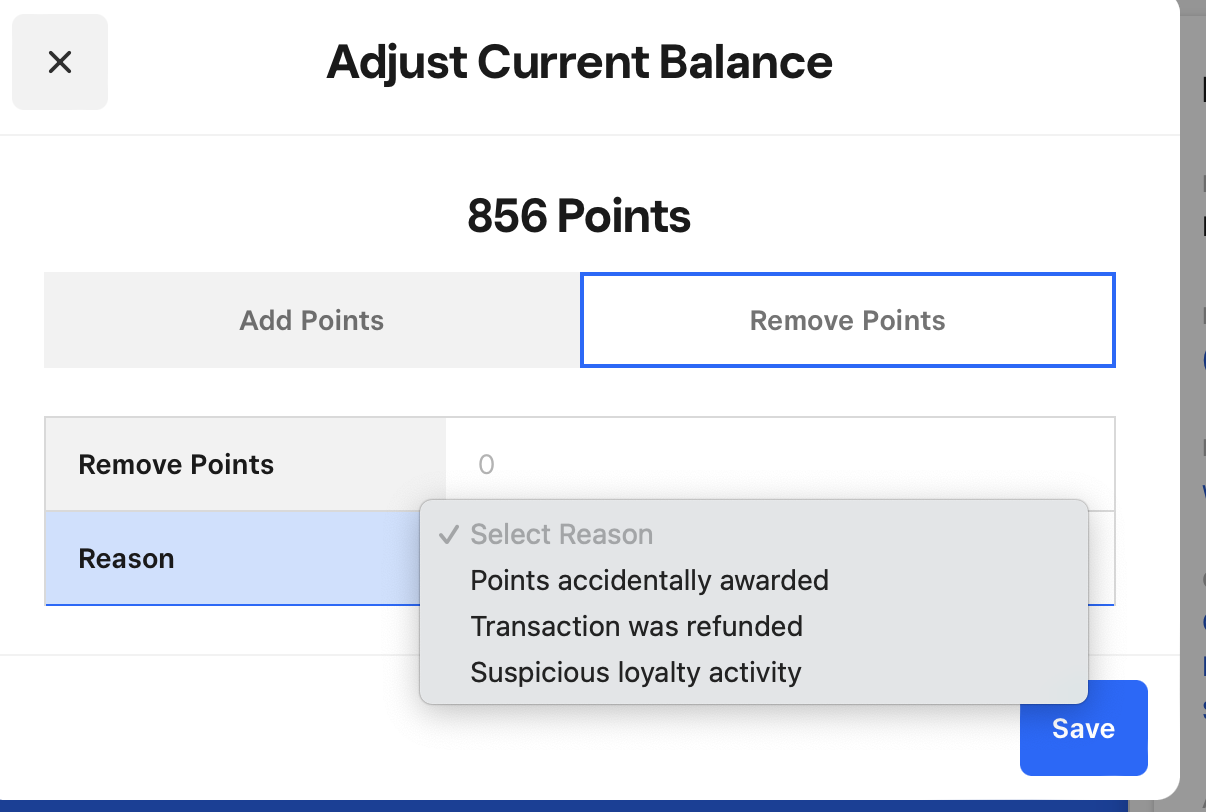Image resolution: width=1206 pixels, height=812 pixels.
Task: Click the Adjust Current Balance title
Action: click(580, 61)
